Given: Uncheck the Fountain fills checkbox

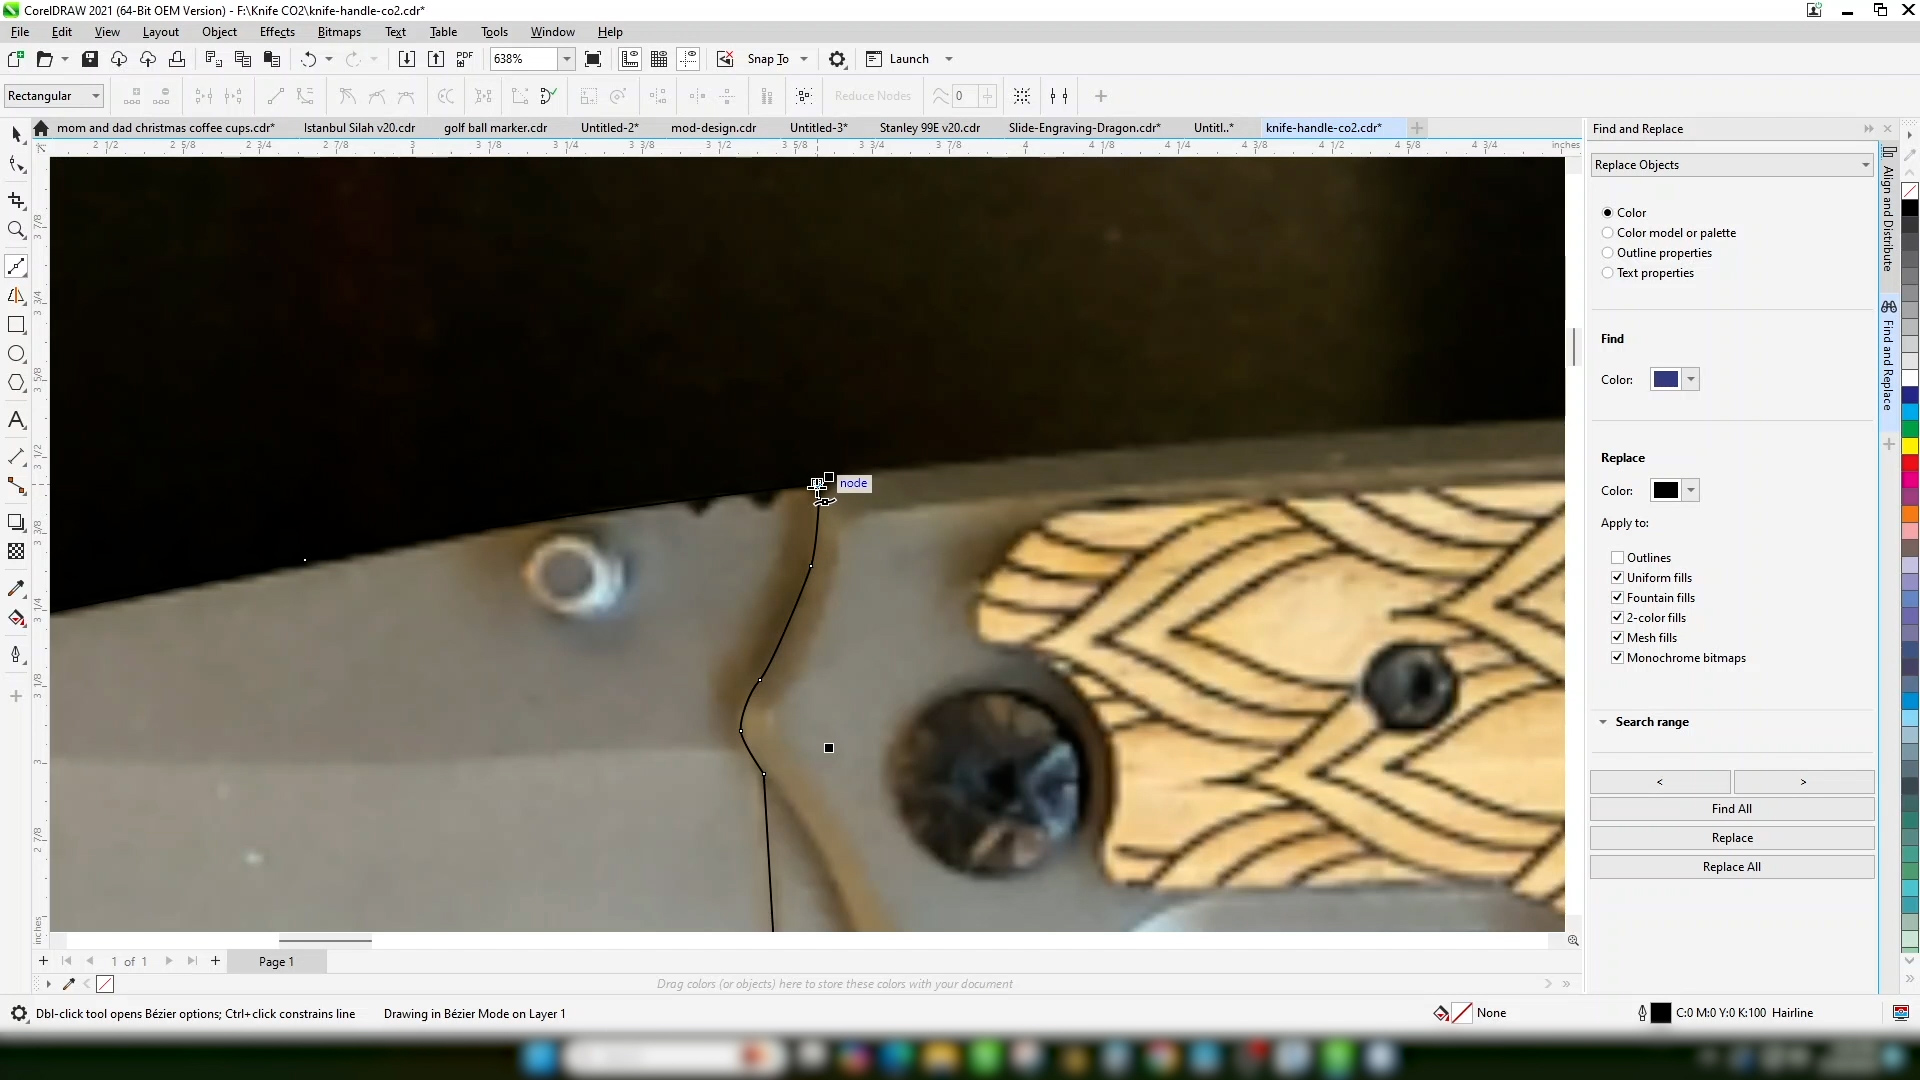Looking at the screenshot, I should pos(1617,598).
